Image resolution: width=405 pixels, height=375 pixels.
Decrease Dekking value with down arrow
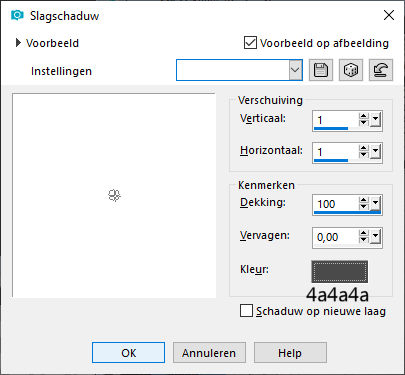[364, 207]
